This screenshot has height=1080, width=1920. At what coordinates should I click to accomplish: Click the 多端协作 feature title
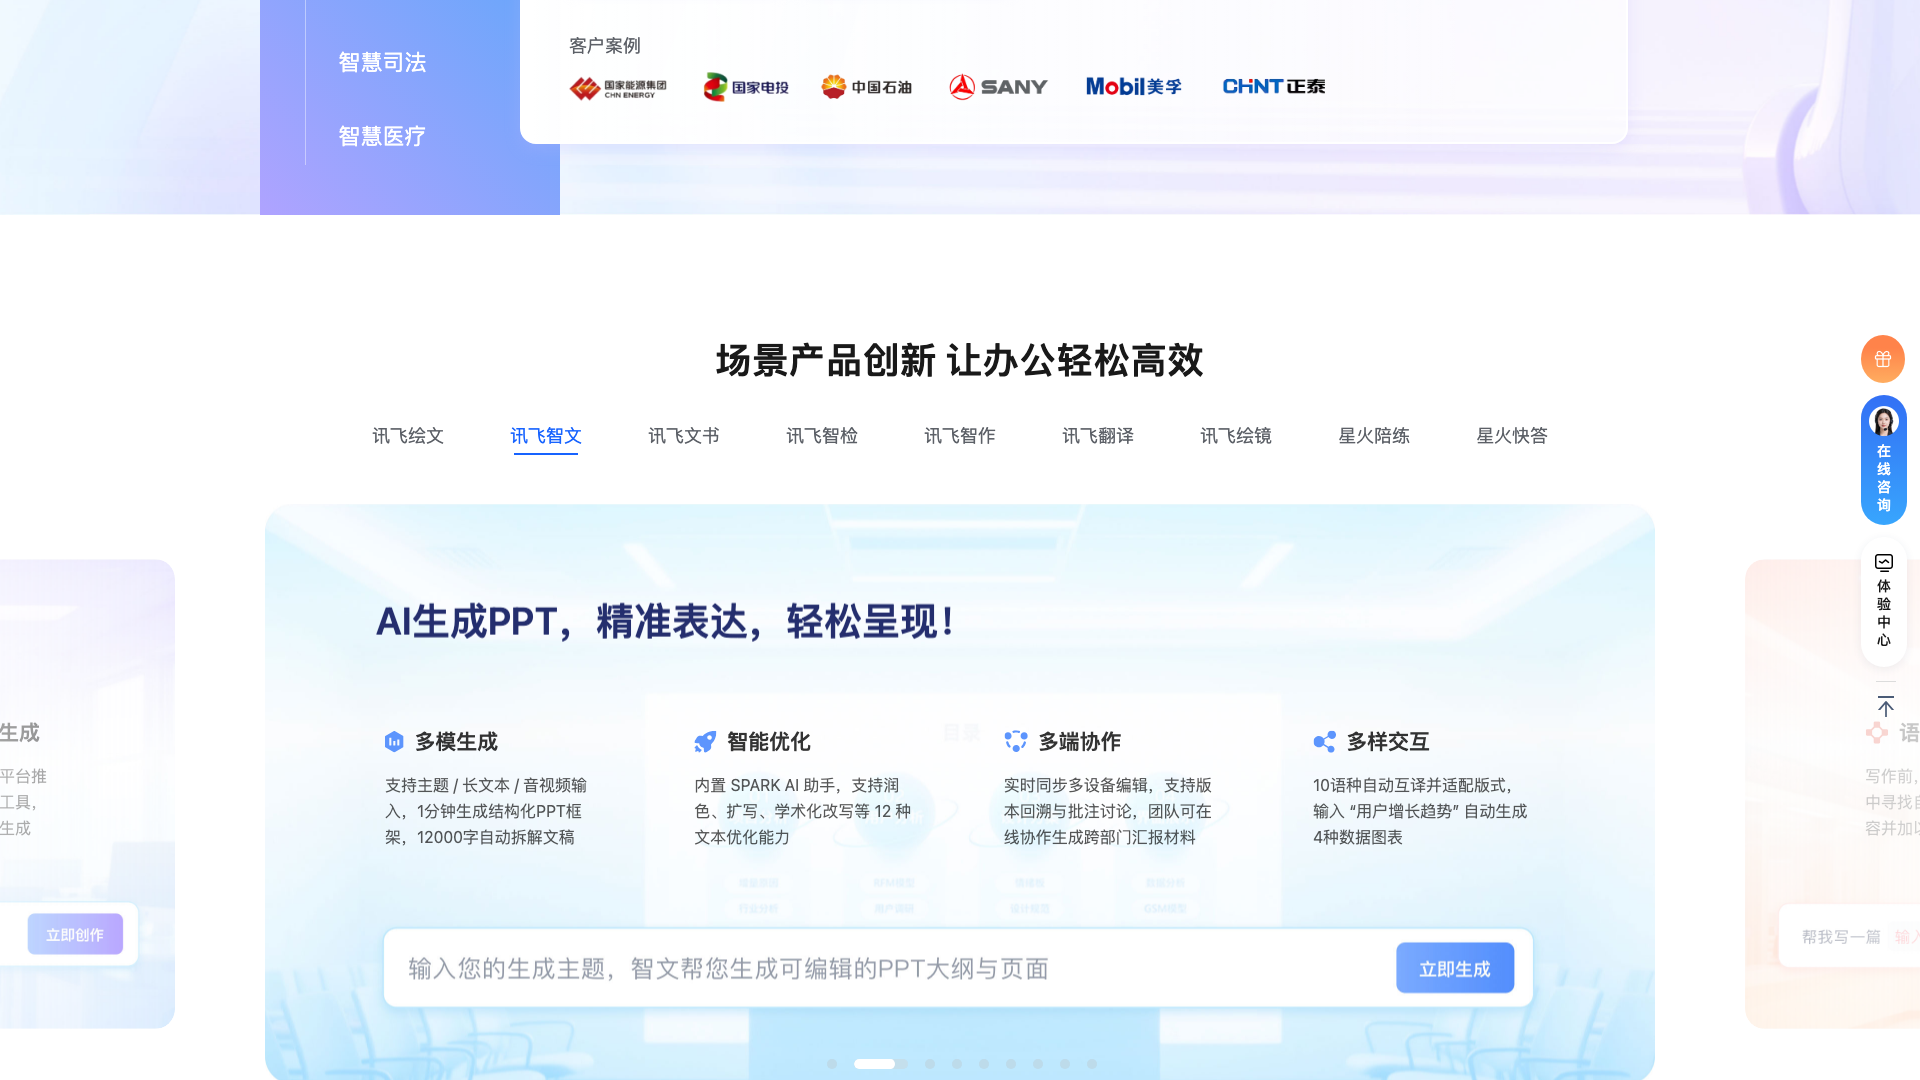(x=1079, y=742)
